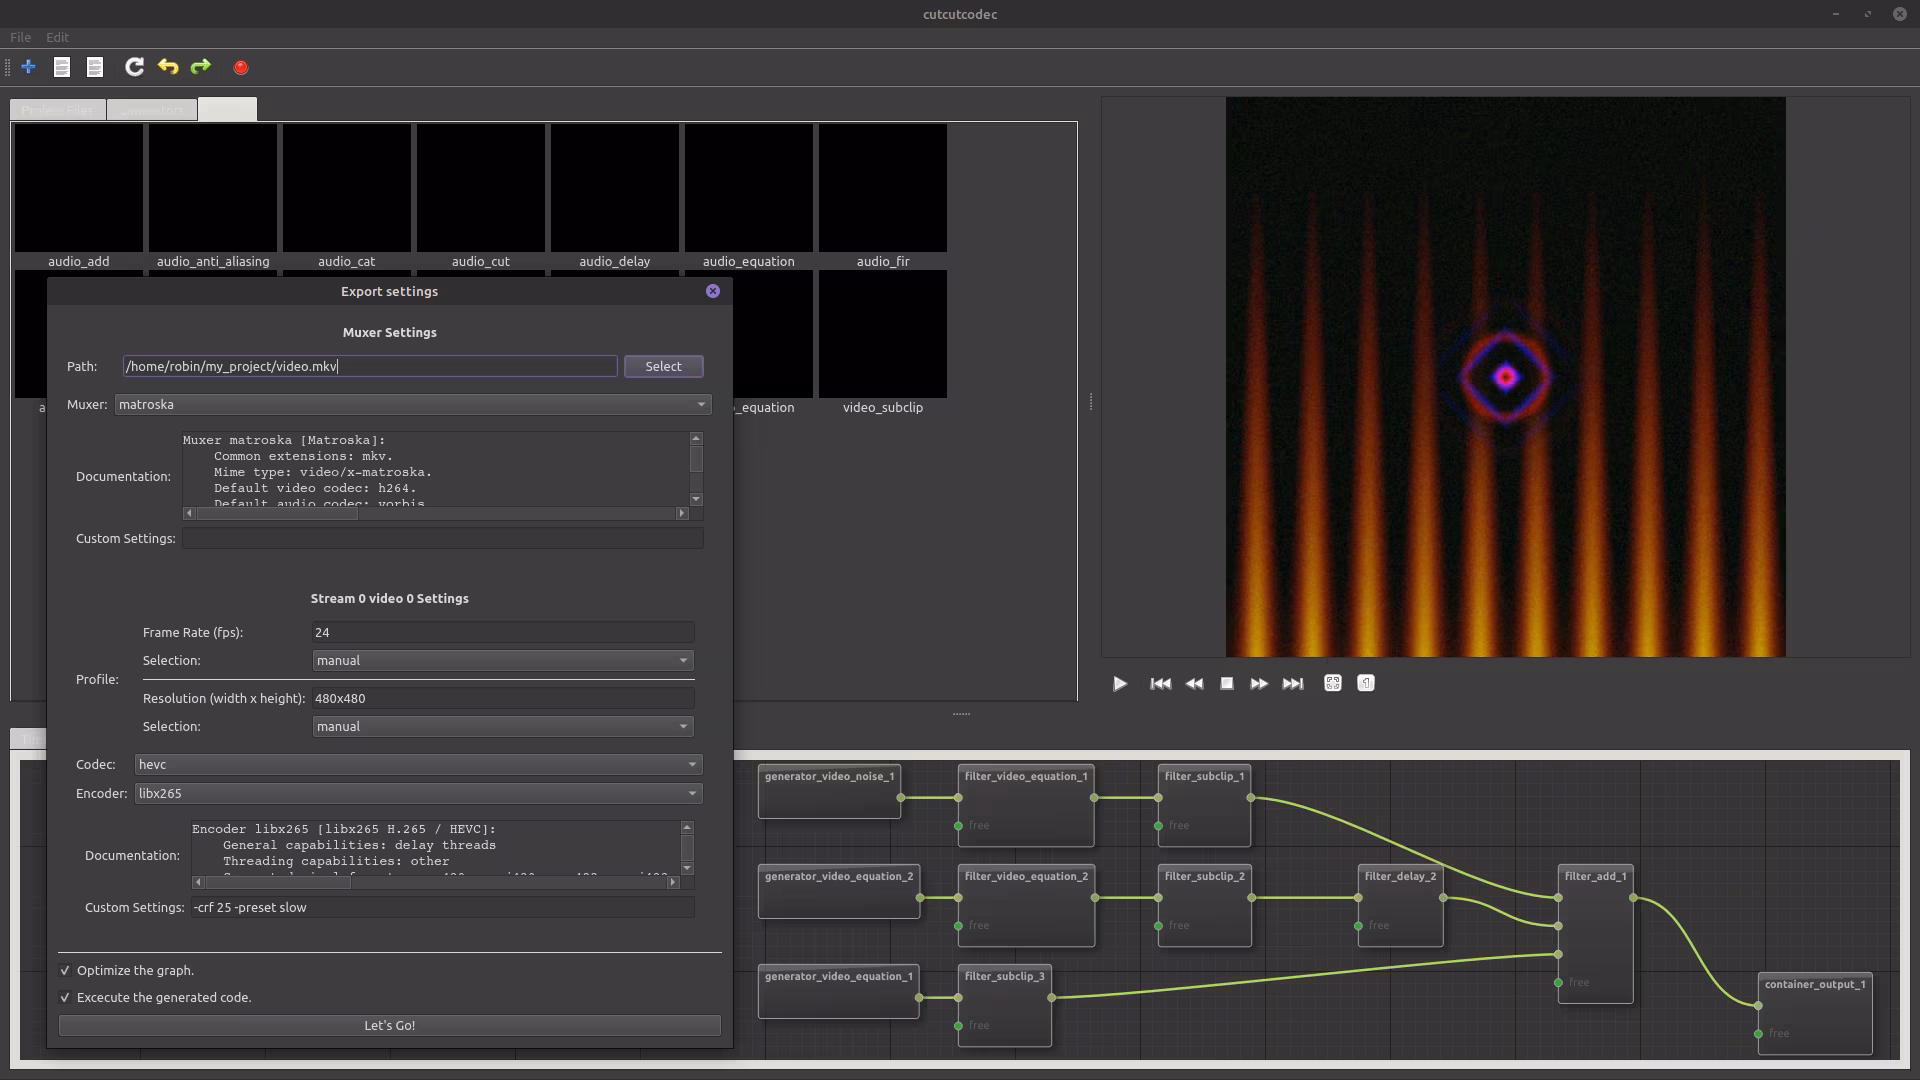Select the generator_video_equation_1 node
Screen dimensions: 1920x1080
839,991
